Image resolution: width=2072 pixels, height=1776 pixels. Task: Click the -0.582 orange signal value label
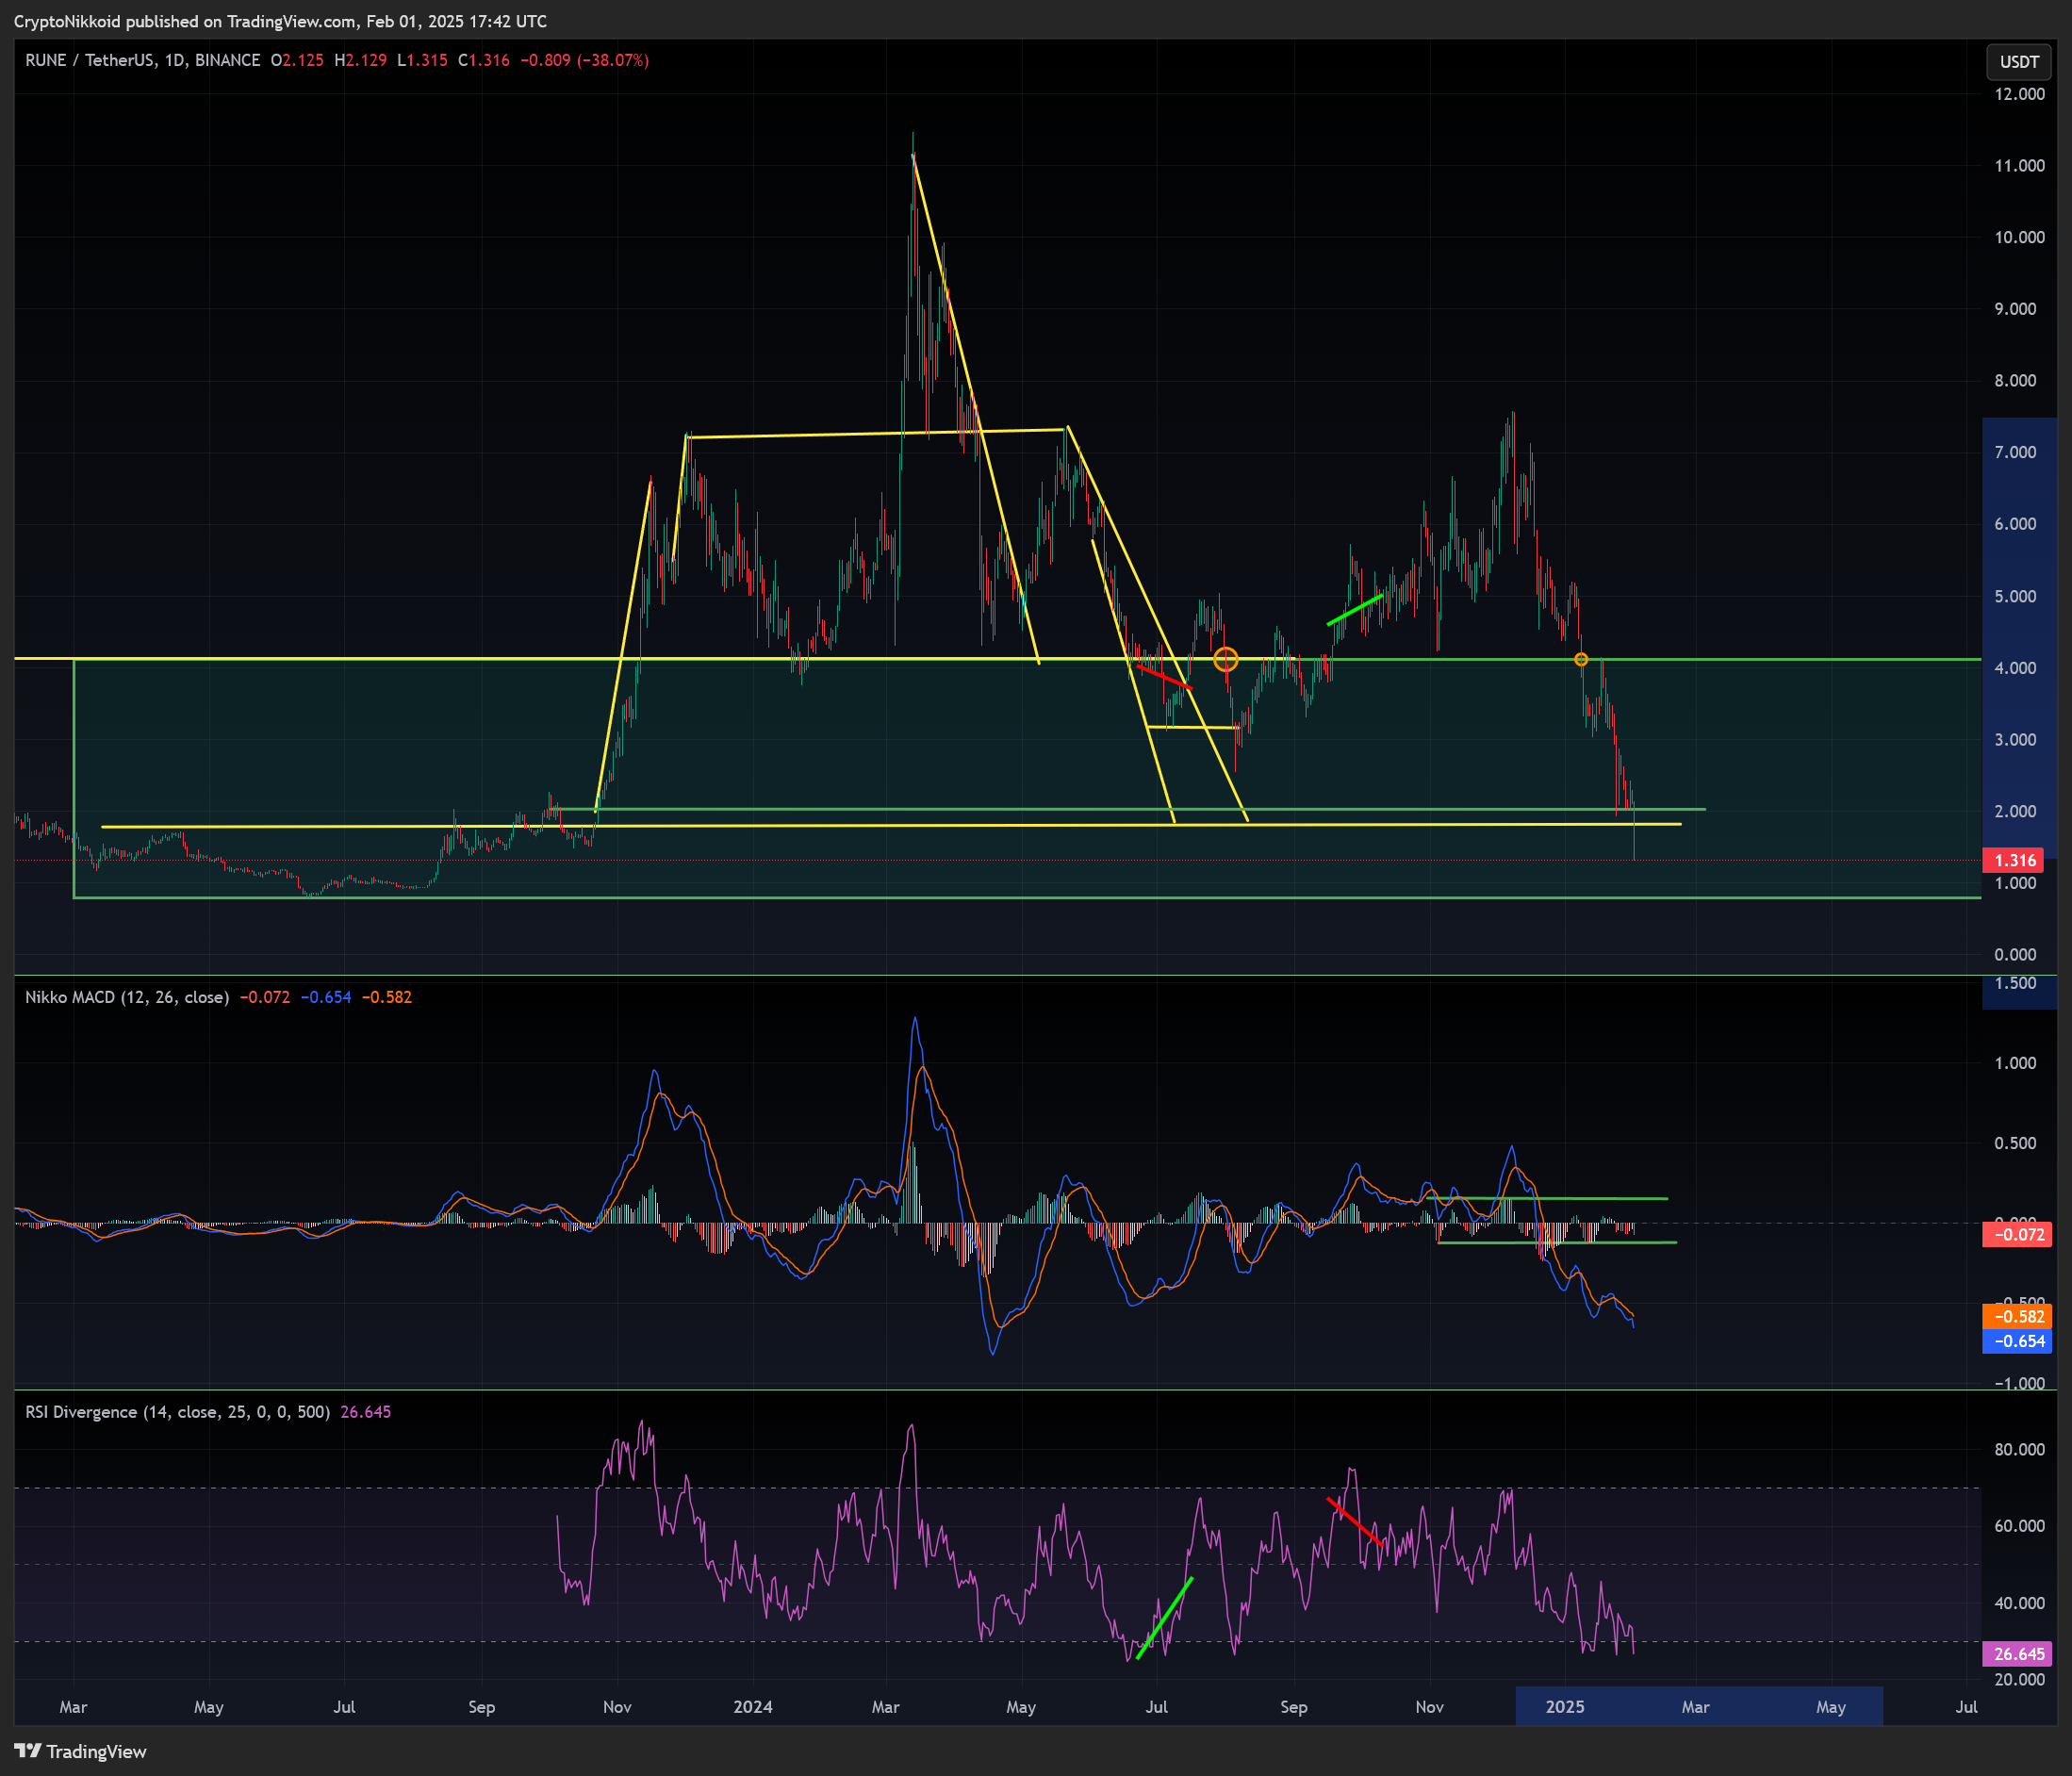(2017, 1317)
